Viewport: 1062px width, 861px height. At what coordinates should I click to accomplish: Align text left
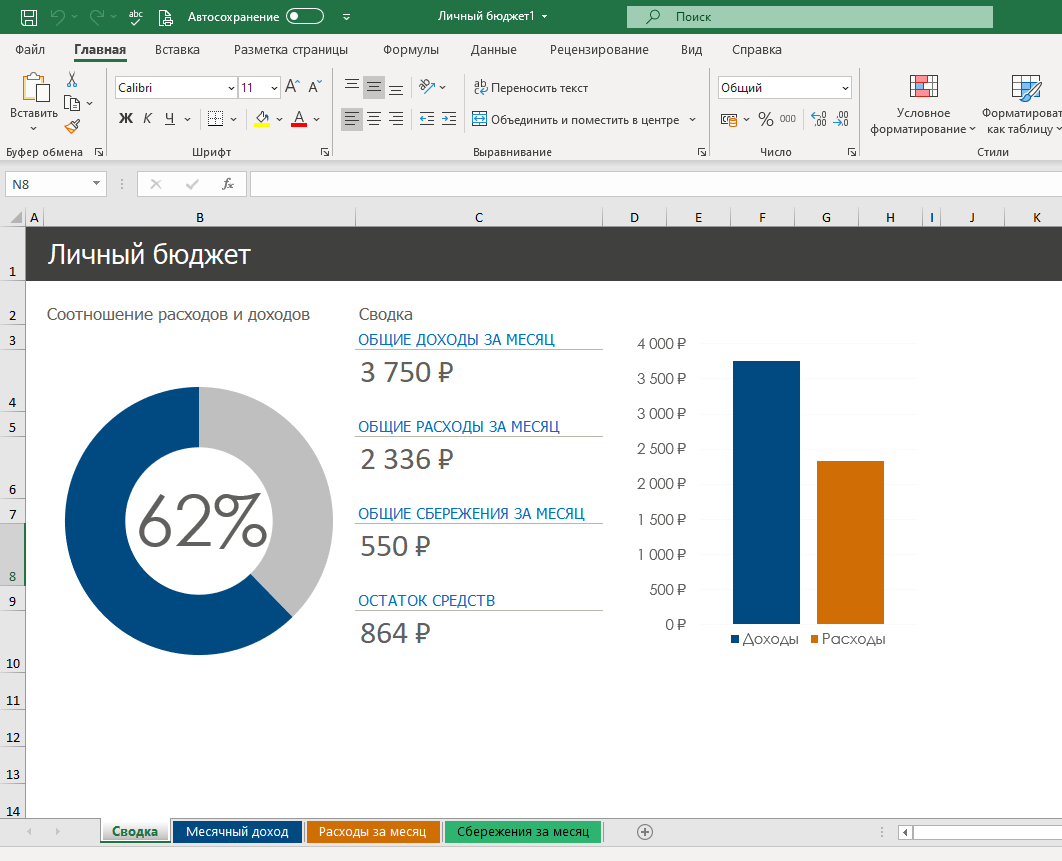pos(352,119)
